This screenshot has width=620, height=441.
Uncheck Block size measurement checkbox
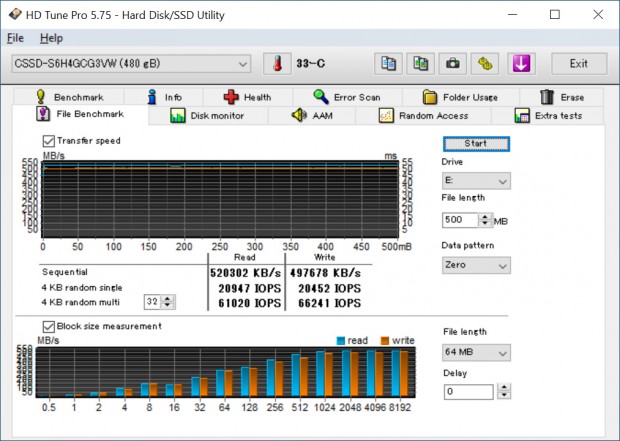point(48,326)
